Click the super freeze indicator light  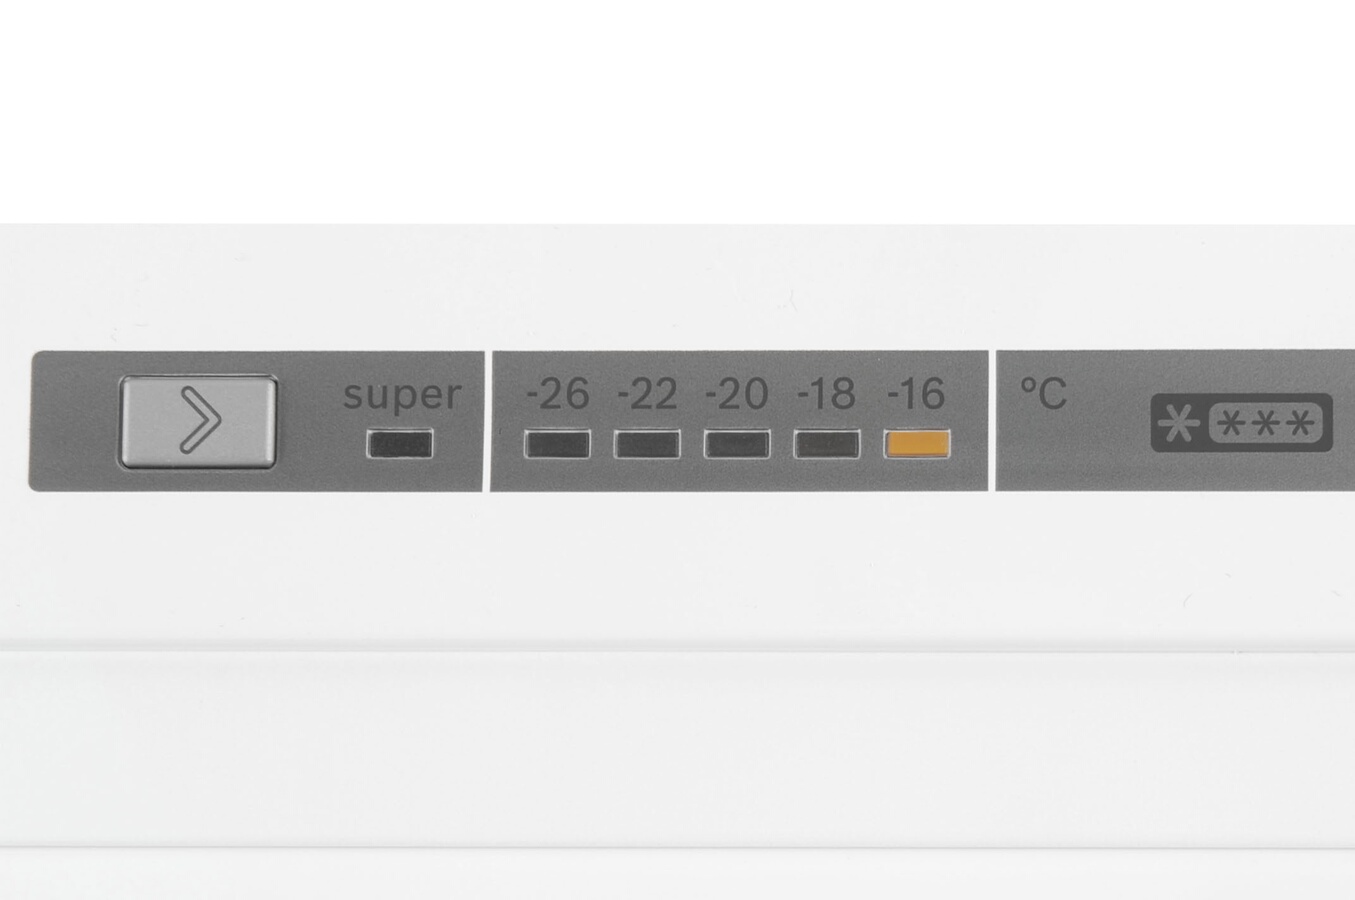[x=400, y=444]
